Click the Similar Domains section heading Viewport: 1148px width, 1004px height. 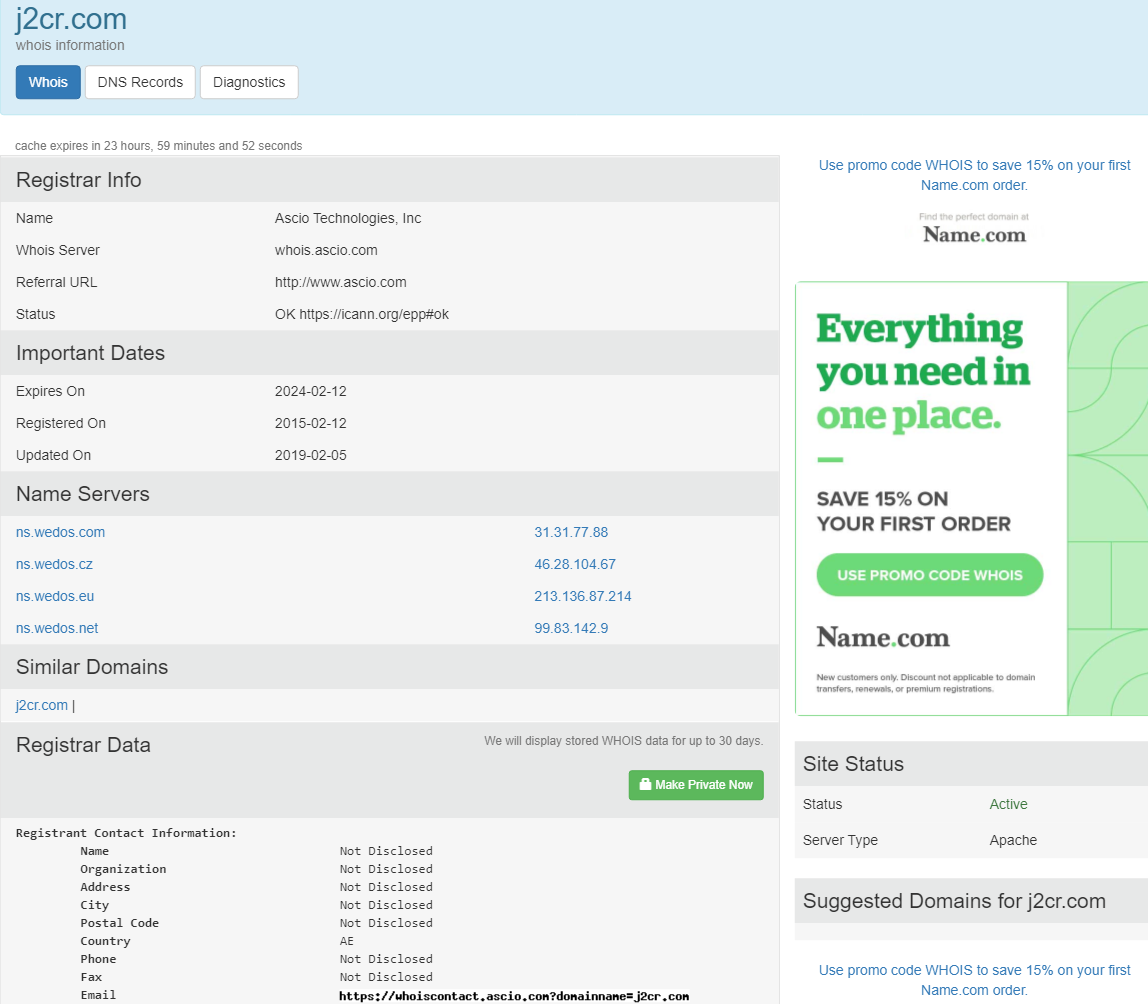click(x=92, y=667)
